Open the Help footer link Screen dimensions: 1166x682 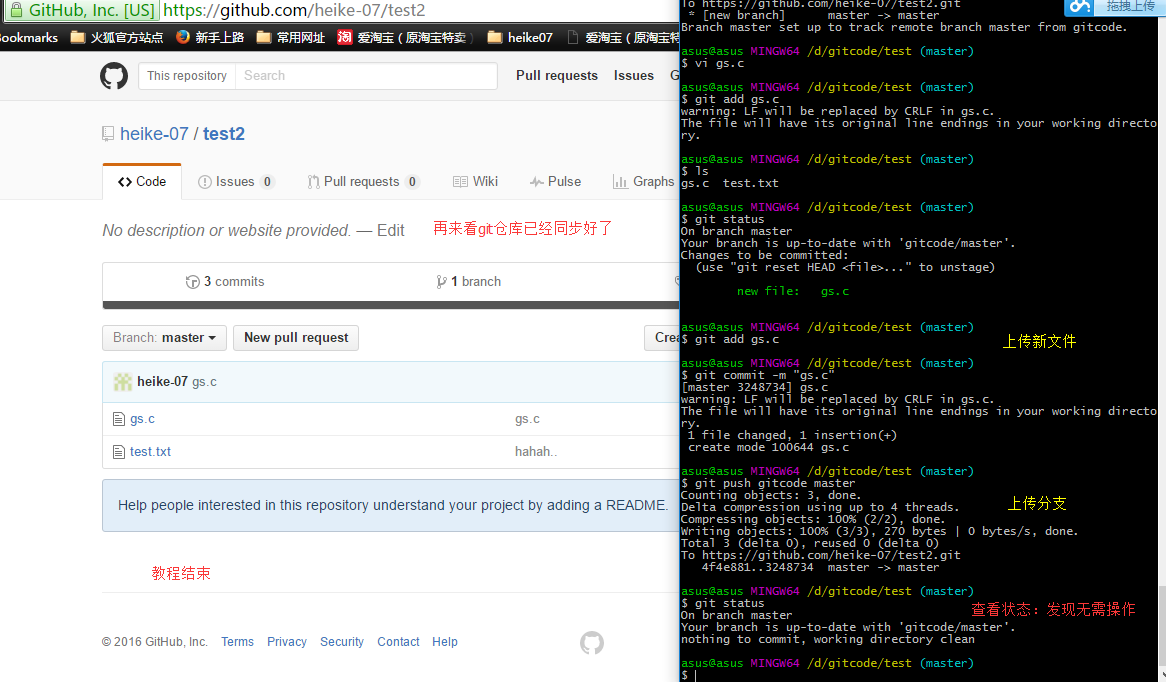click(x=445, y=642)
